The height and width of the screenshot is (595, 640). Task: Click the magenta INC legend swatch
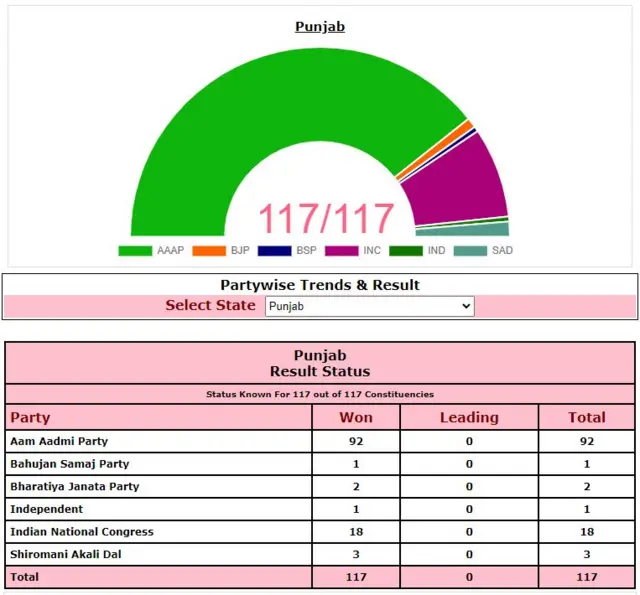(342, 251)
